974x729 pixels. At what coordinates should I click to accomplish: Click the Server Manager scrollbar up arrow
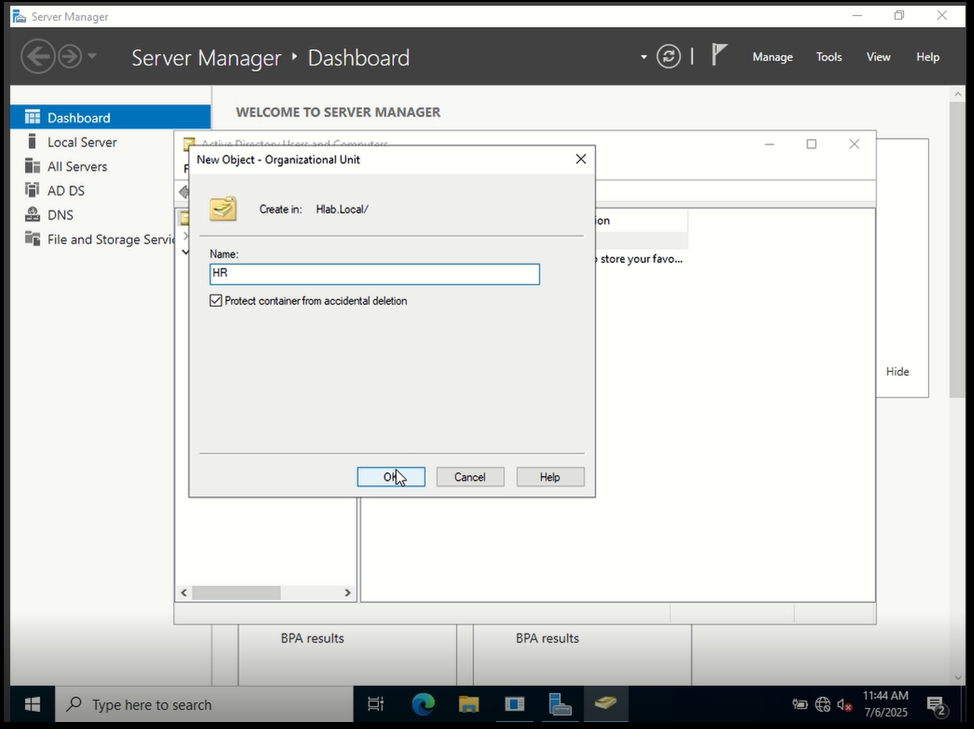957,94
